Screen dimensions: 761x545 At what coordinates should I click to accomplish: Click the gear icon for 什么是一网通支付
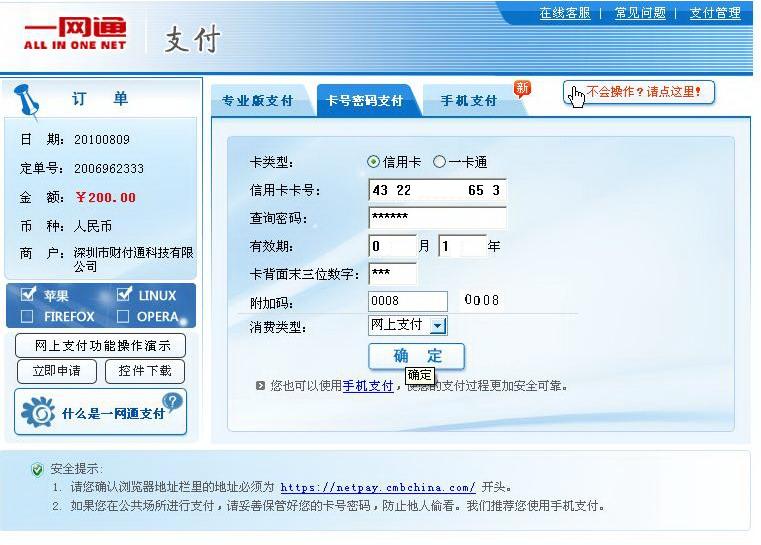[39, 412]
